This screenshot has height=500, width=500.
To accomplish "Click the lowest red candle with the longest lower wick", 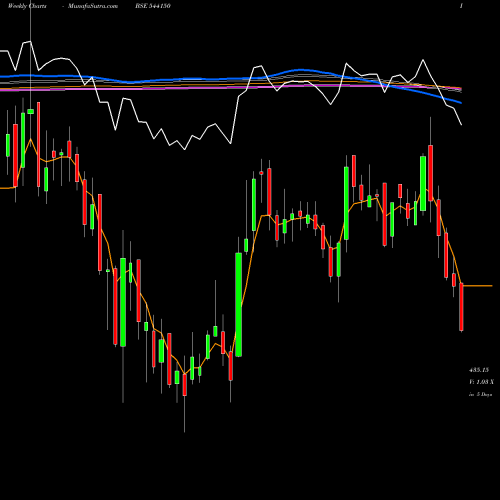I will [185, 385].
